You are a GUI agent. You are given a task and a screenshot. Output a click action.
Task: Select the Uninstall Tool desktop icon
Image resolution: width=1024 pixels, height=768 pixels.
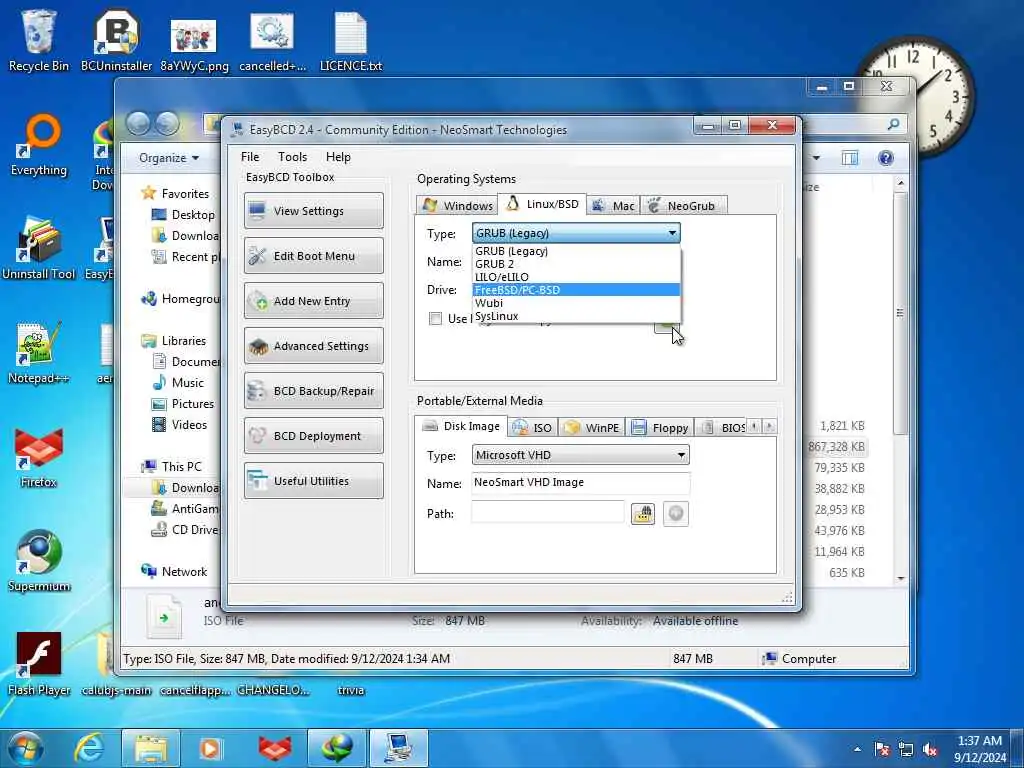point(39,249)
